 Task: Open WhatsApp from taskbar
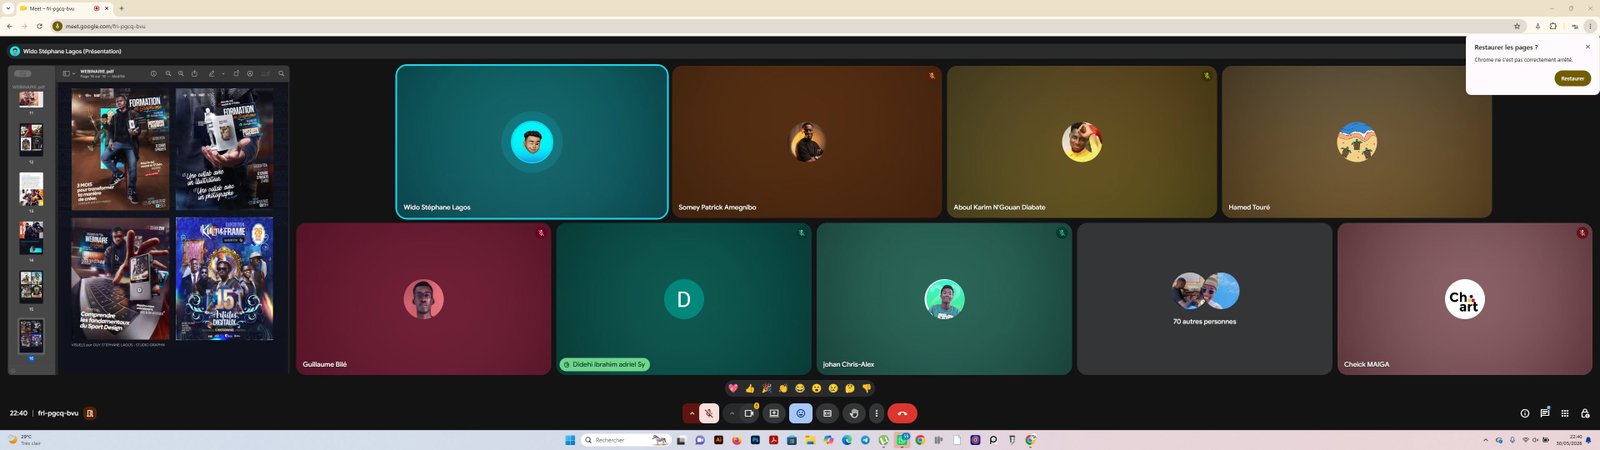902,440
